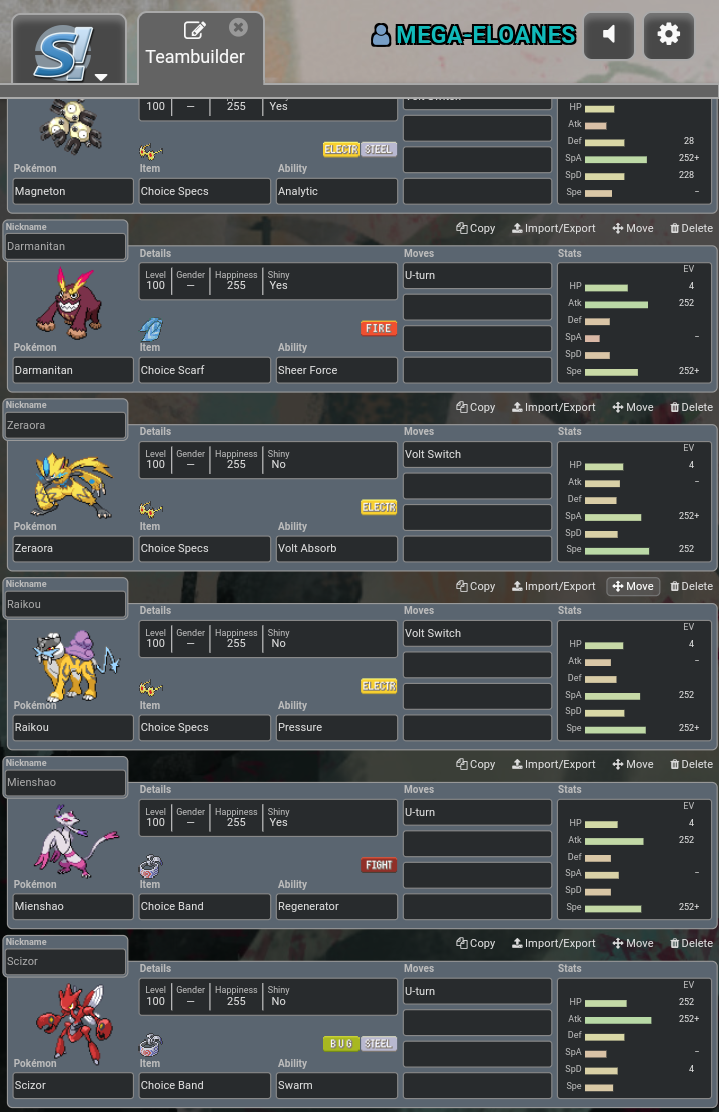
Task: Open Zeraora's details panel with Shiny No
Action: tap(268, 460)
